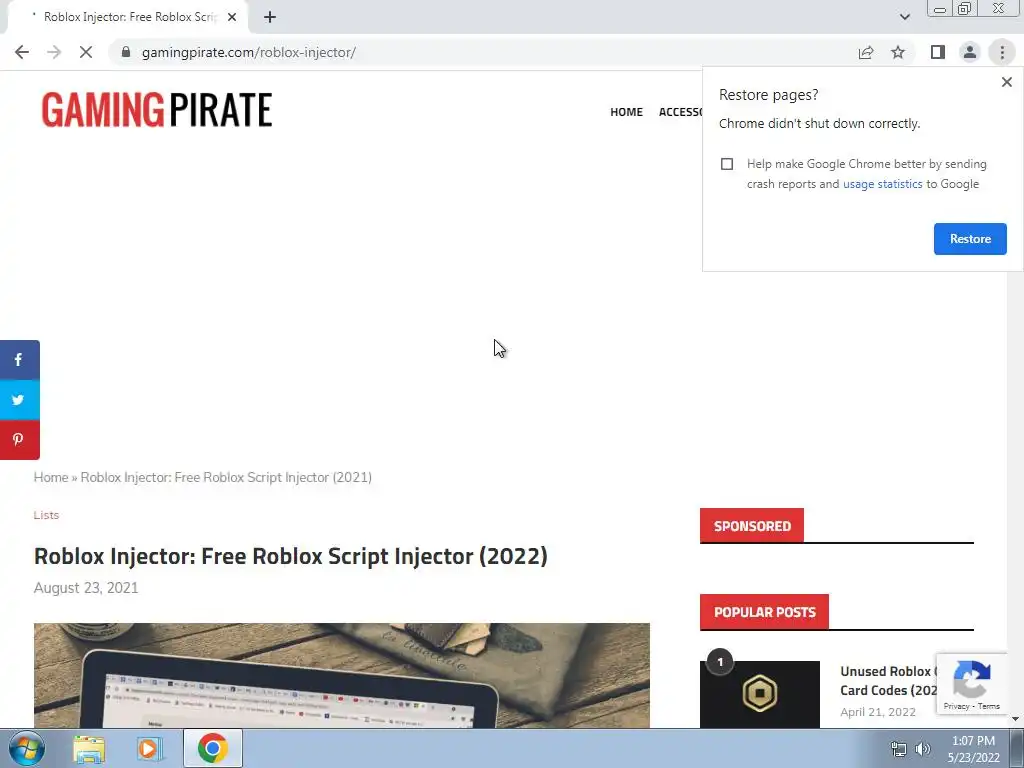Open the tab search chevron
Image resolution: width=1024 pixels, height=768 pixels.
click(x=904, y=17)
